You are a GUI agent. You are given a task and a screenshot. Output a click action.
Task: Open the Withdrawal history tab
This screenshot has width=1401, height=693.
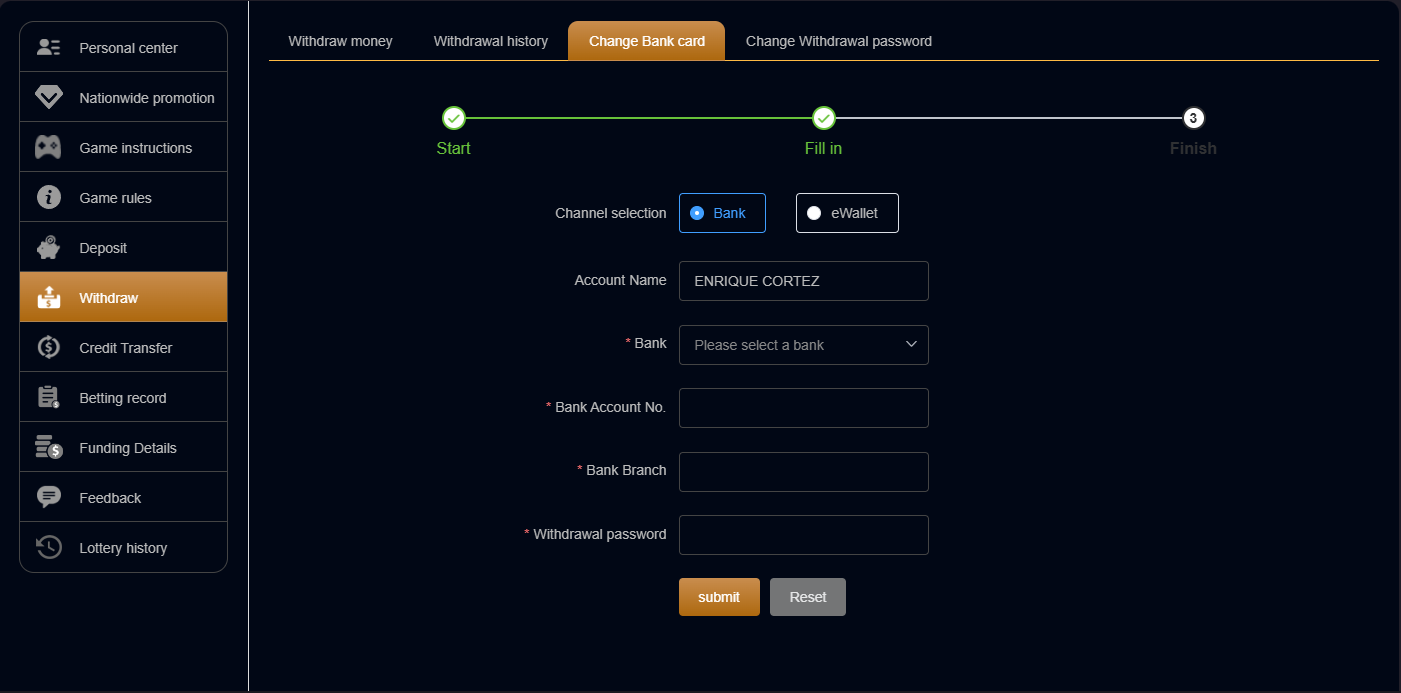click(490, 41)
